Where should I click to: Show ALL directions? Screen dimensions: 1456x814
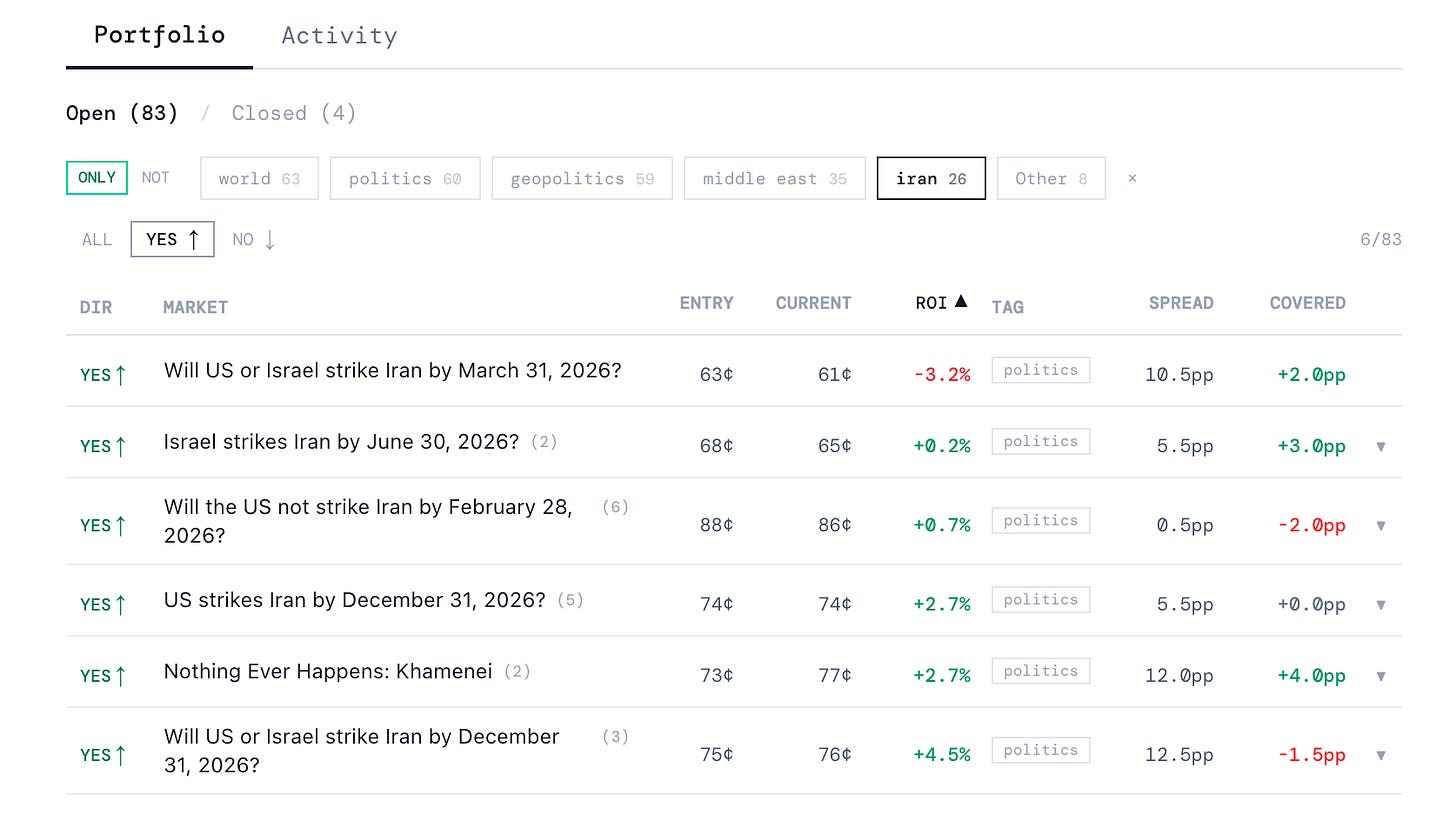[x=97, y=239]
